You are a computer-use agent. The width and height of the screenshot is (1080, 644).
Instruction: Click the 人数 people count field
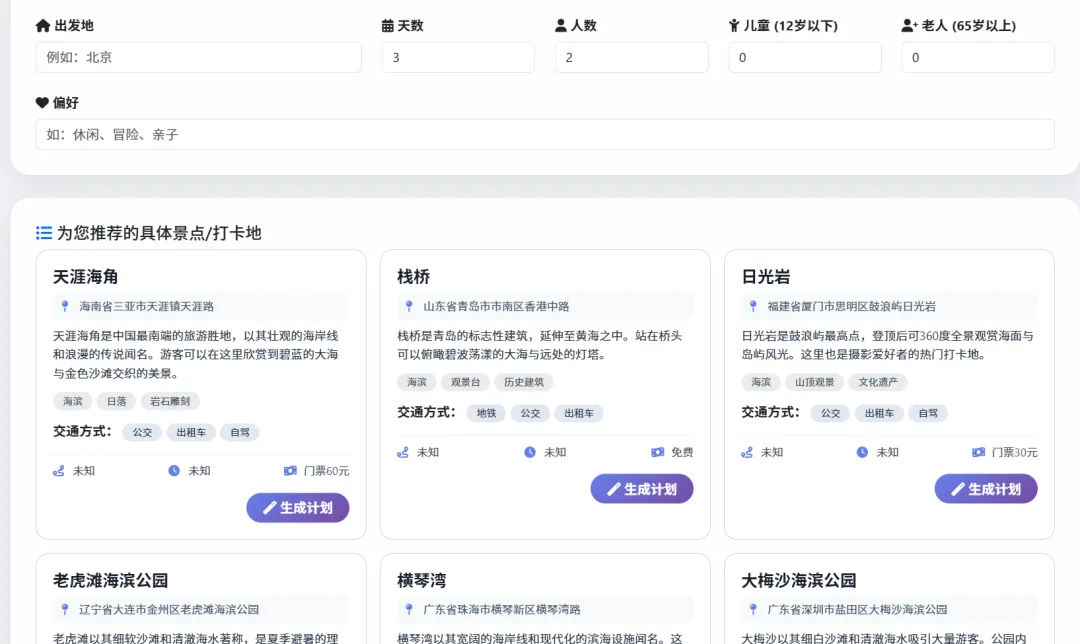(x=632, y=57)
